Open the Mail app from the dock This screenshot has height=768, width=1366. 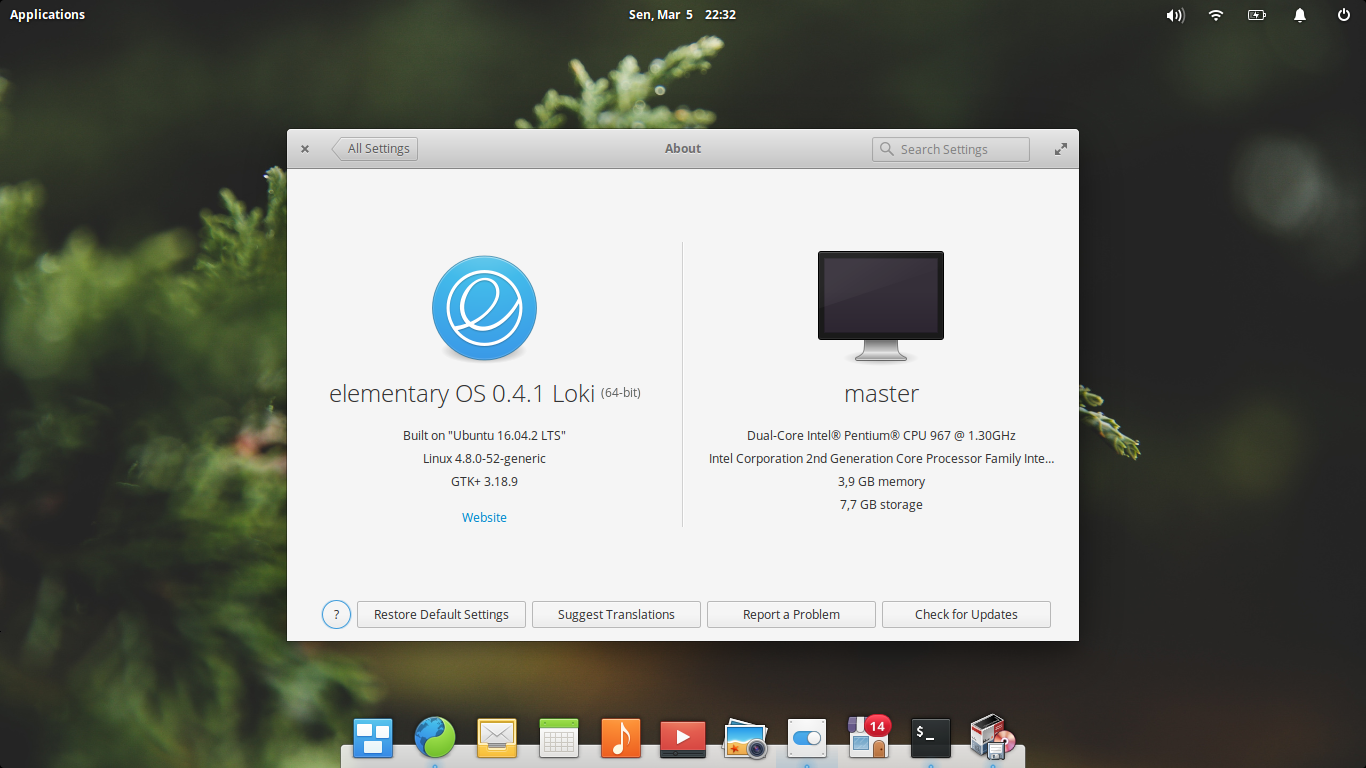coord(497,738)
